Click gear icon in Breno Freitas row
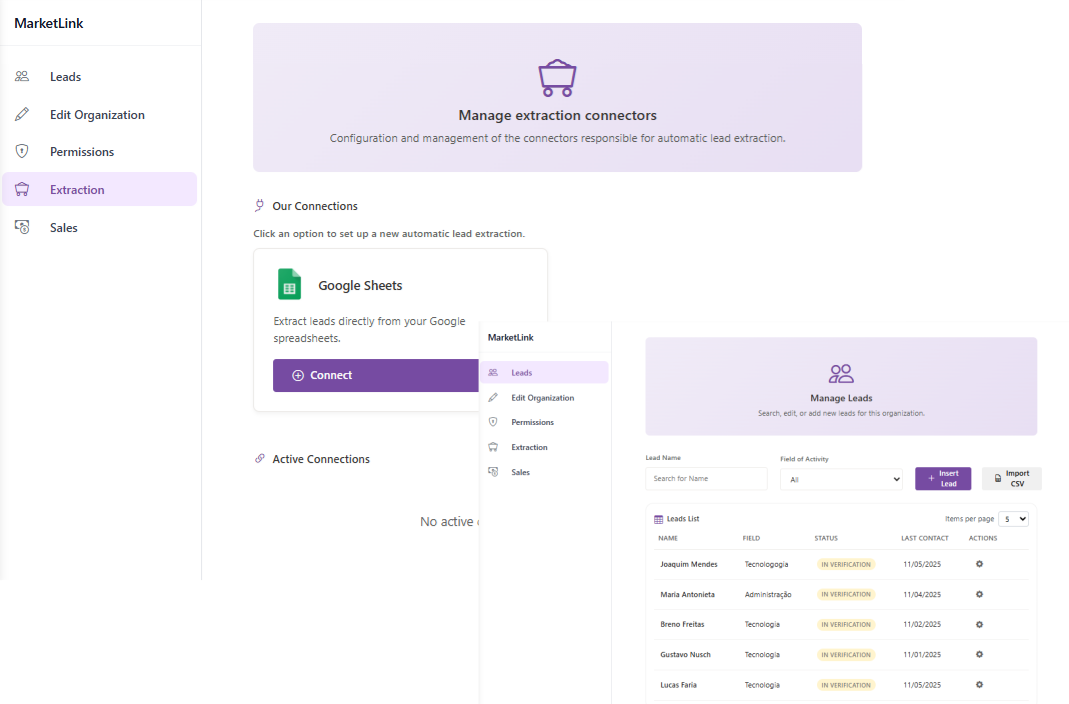The height and width of the screenshot is (704, 1069). (x=979, y=624)
